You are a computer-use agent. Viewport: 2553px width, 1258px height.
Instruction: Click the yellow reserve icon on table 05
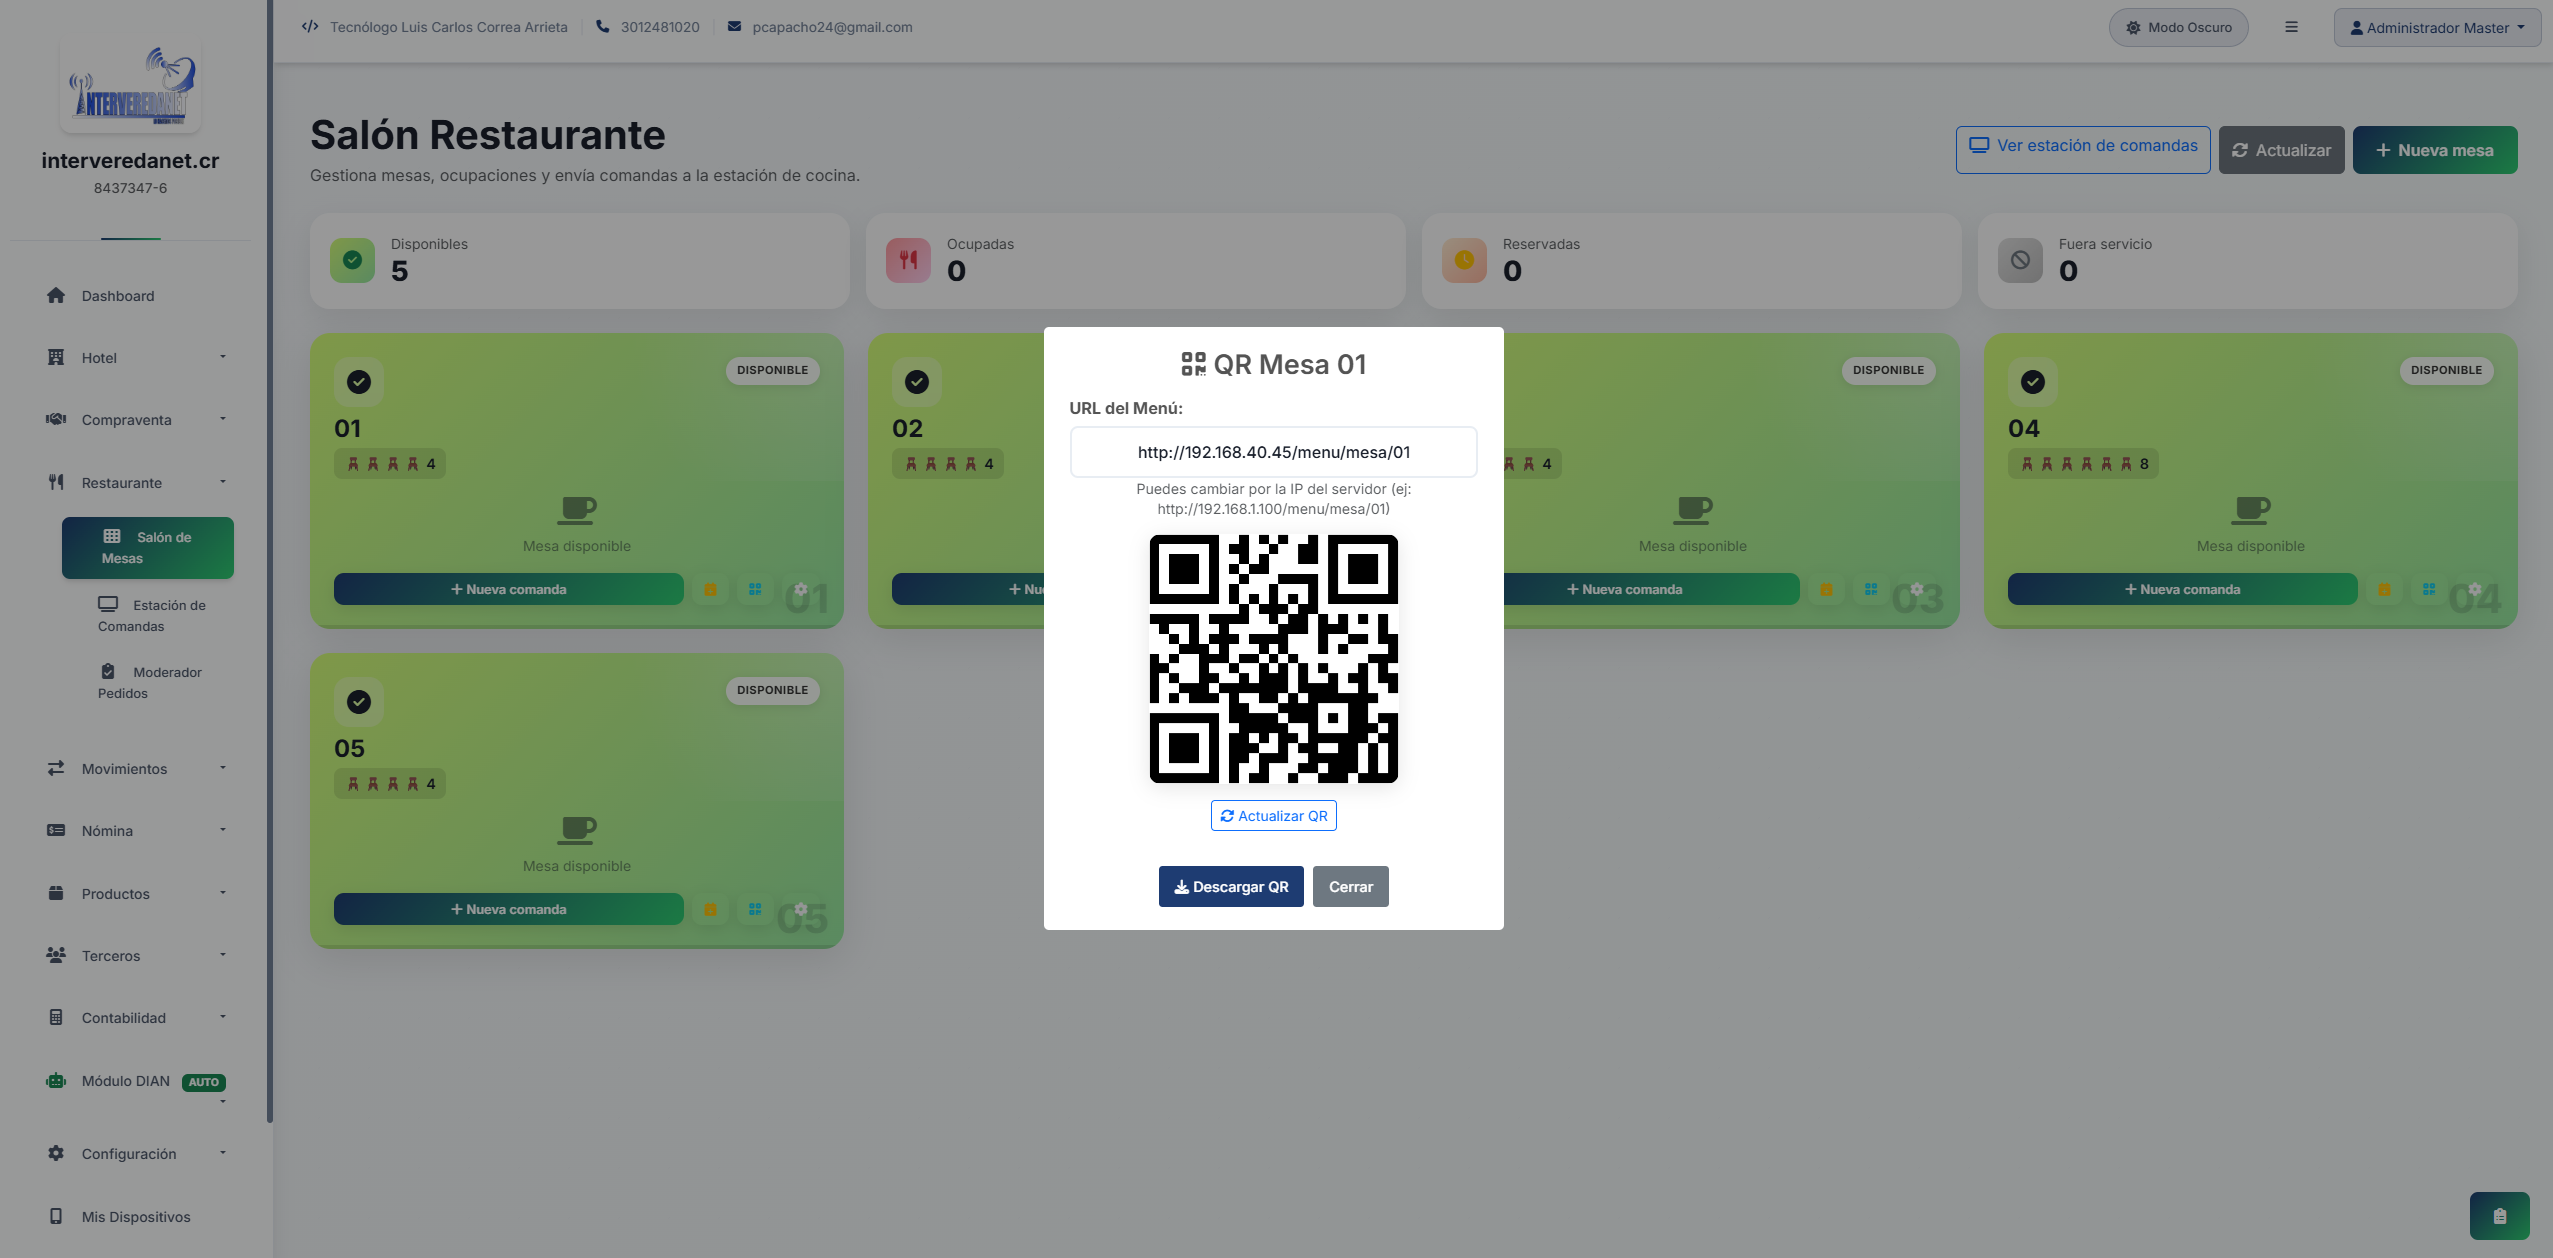coord(711,909)
